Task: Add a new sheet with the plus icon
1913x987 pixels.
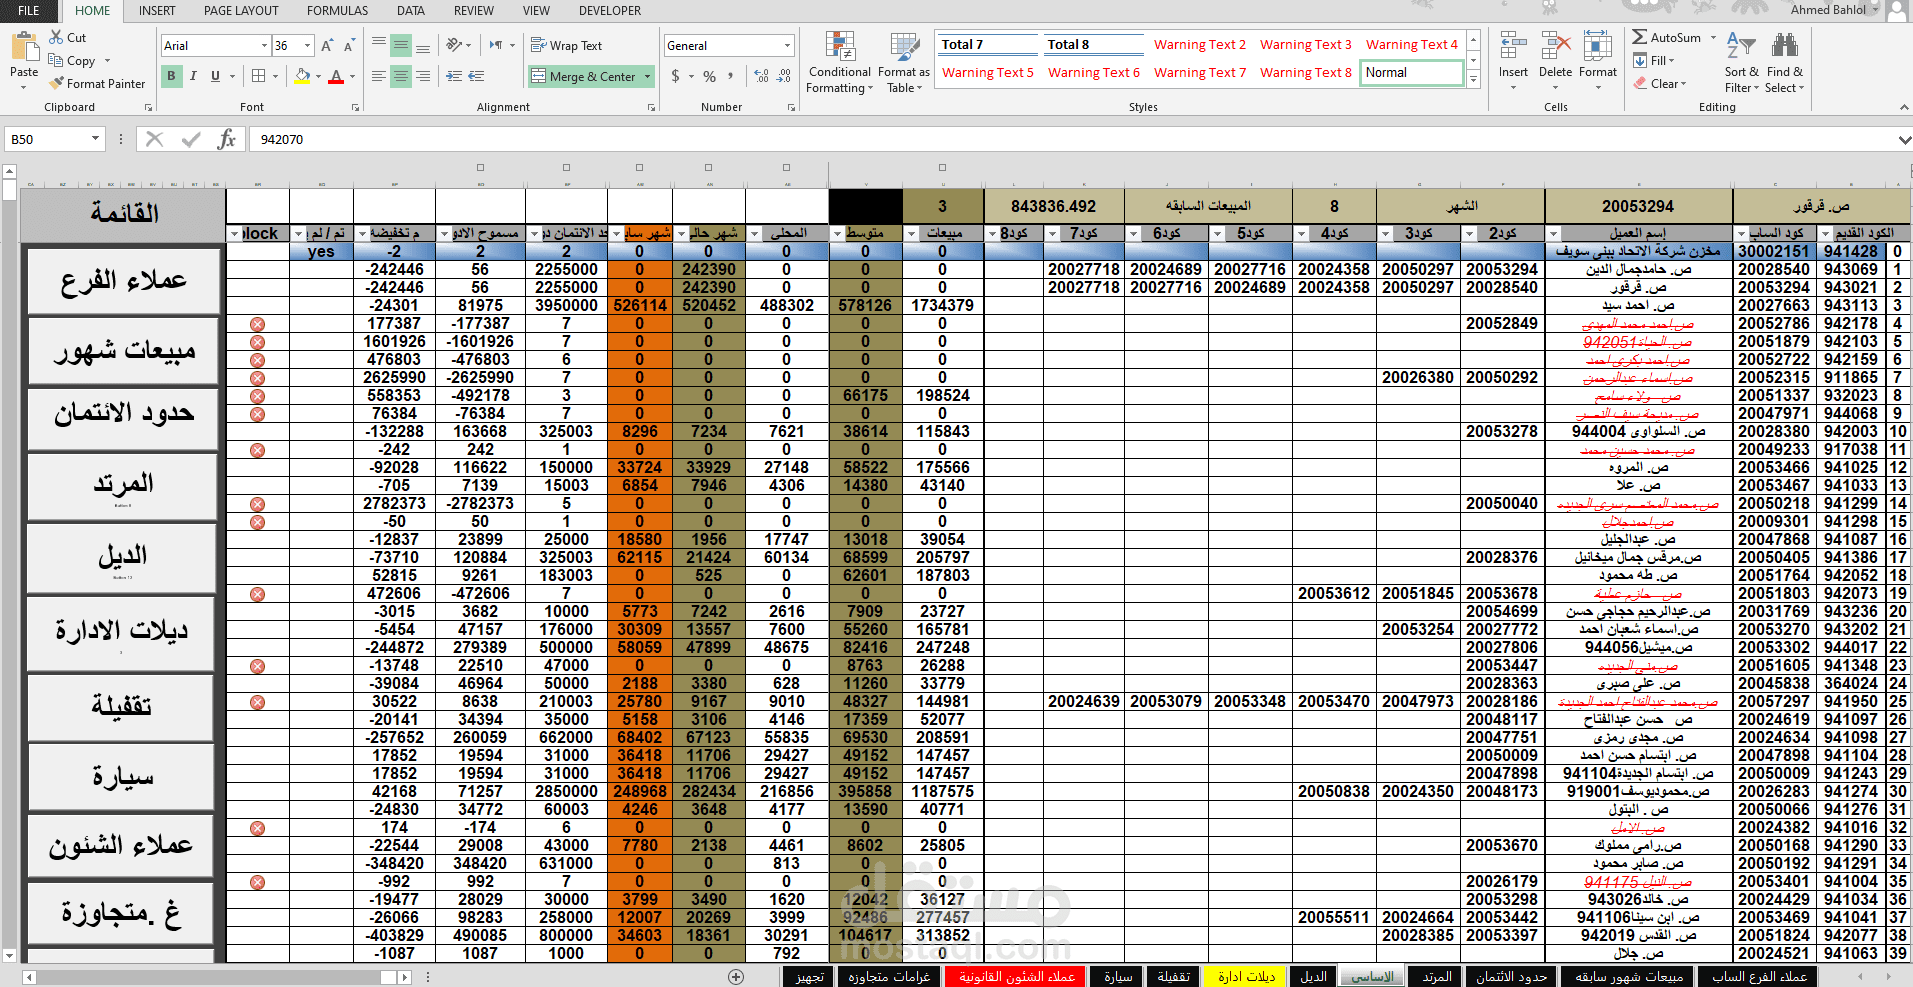Action: (x=736, y=977)
